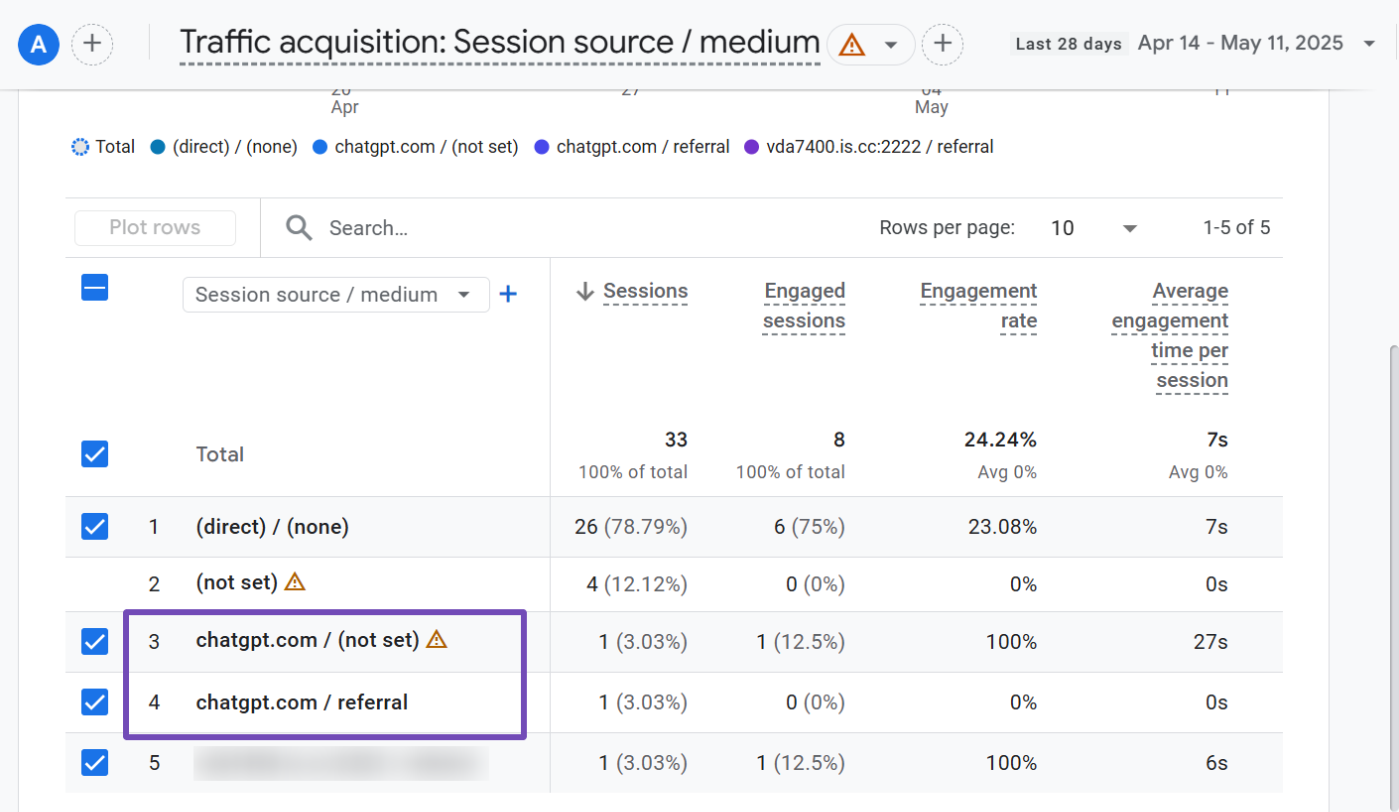Expand the date range picker dropdown arrow
The height and width of the screenshot is (812, 1399).
click(x=1368, y=44)
